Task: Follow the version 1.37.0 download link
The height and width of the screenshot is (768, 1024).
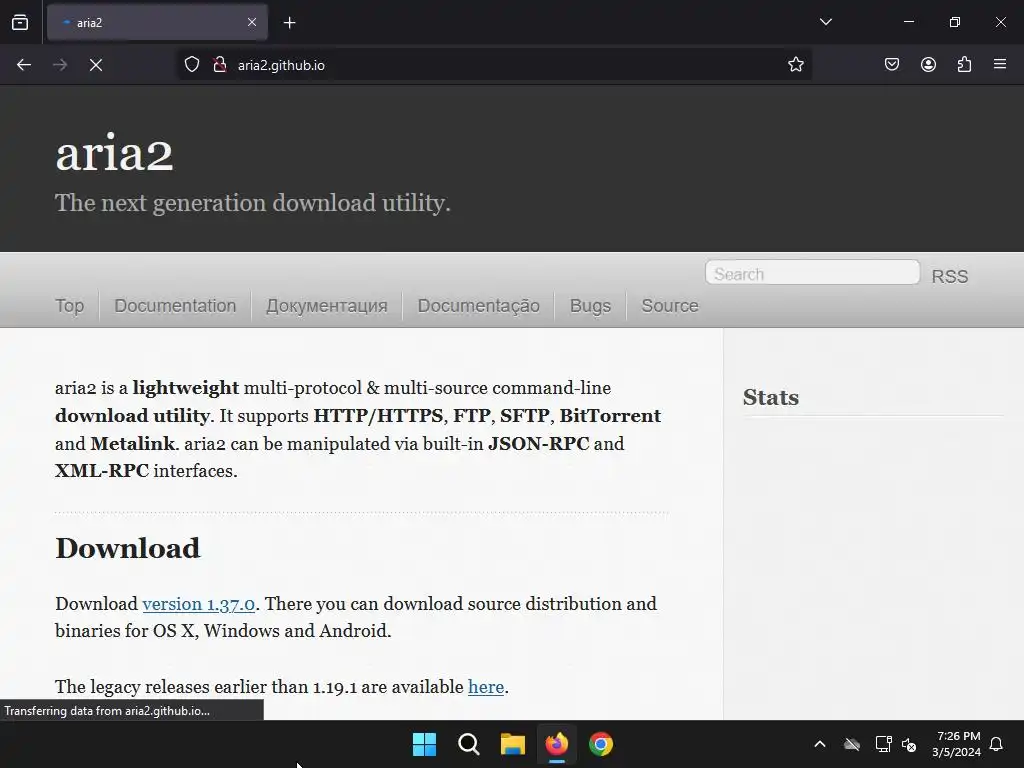Action: 199,604
